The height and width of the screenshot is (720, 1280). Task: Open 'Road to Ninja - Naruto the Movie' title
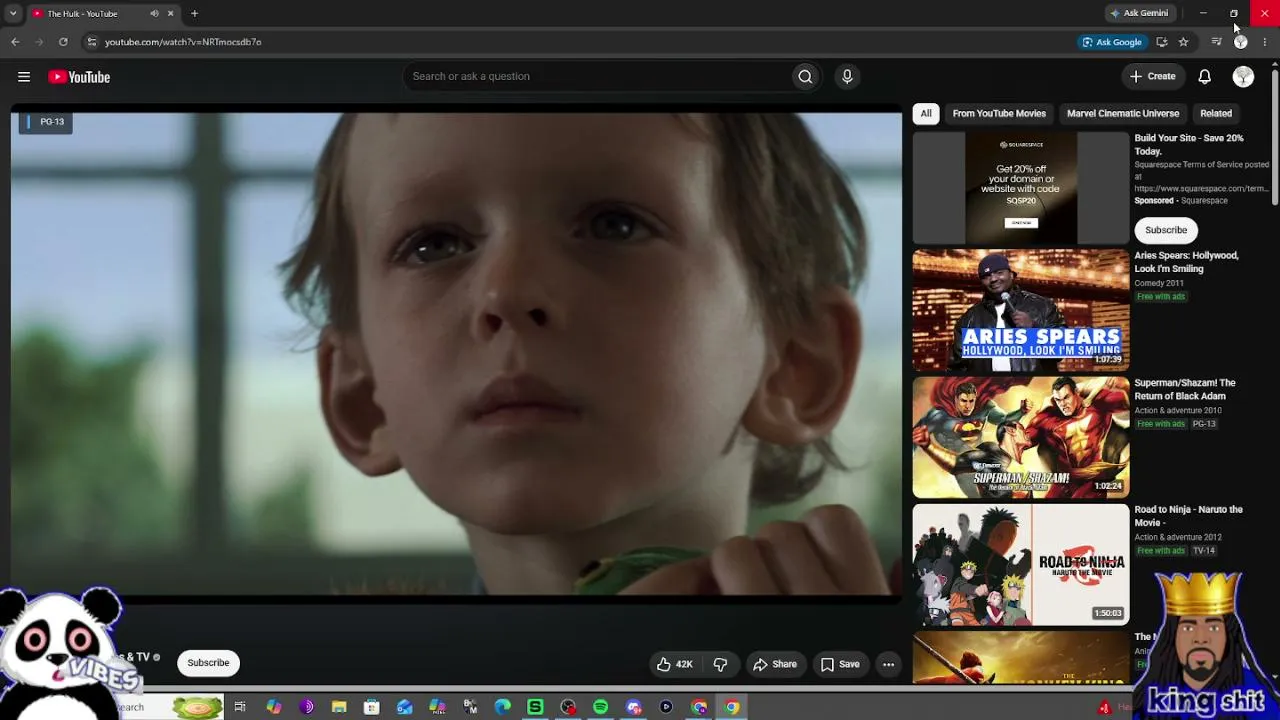point(1188,516)
